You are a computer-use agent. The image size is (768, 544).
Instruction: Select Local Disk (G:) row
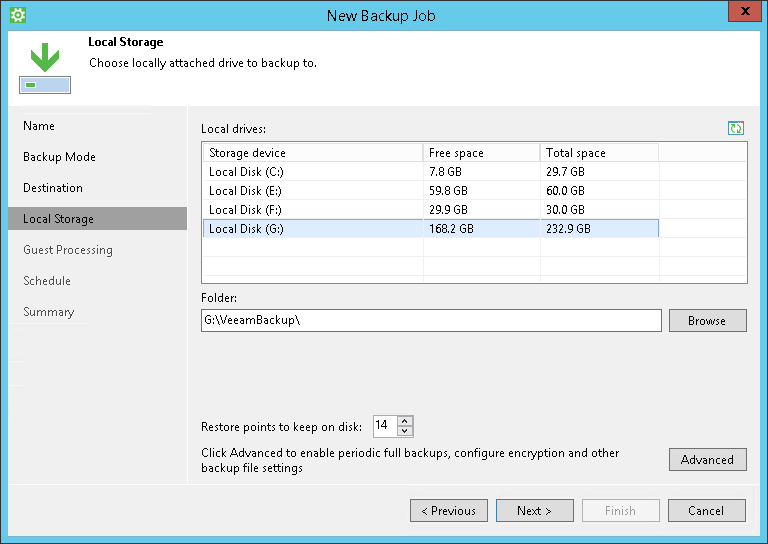pos(431,229)
